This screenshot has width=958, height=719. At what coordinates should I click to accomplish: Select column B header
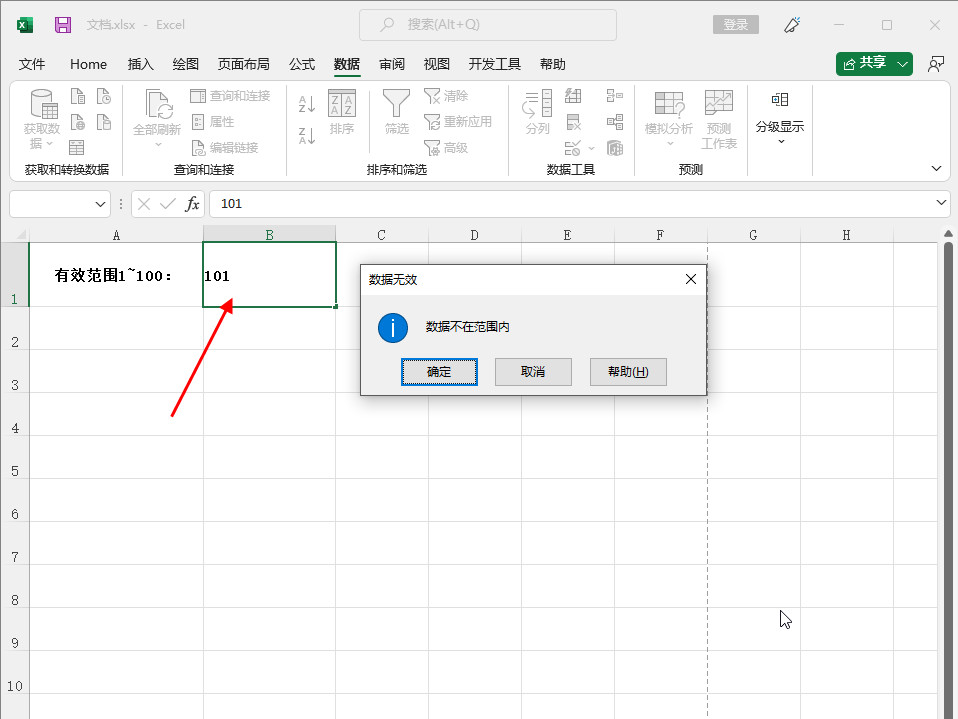(x=269, y=235)
